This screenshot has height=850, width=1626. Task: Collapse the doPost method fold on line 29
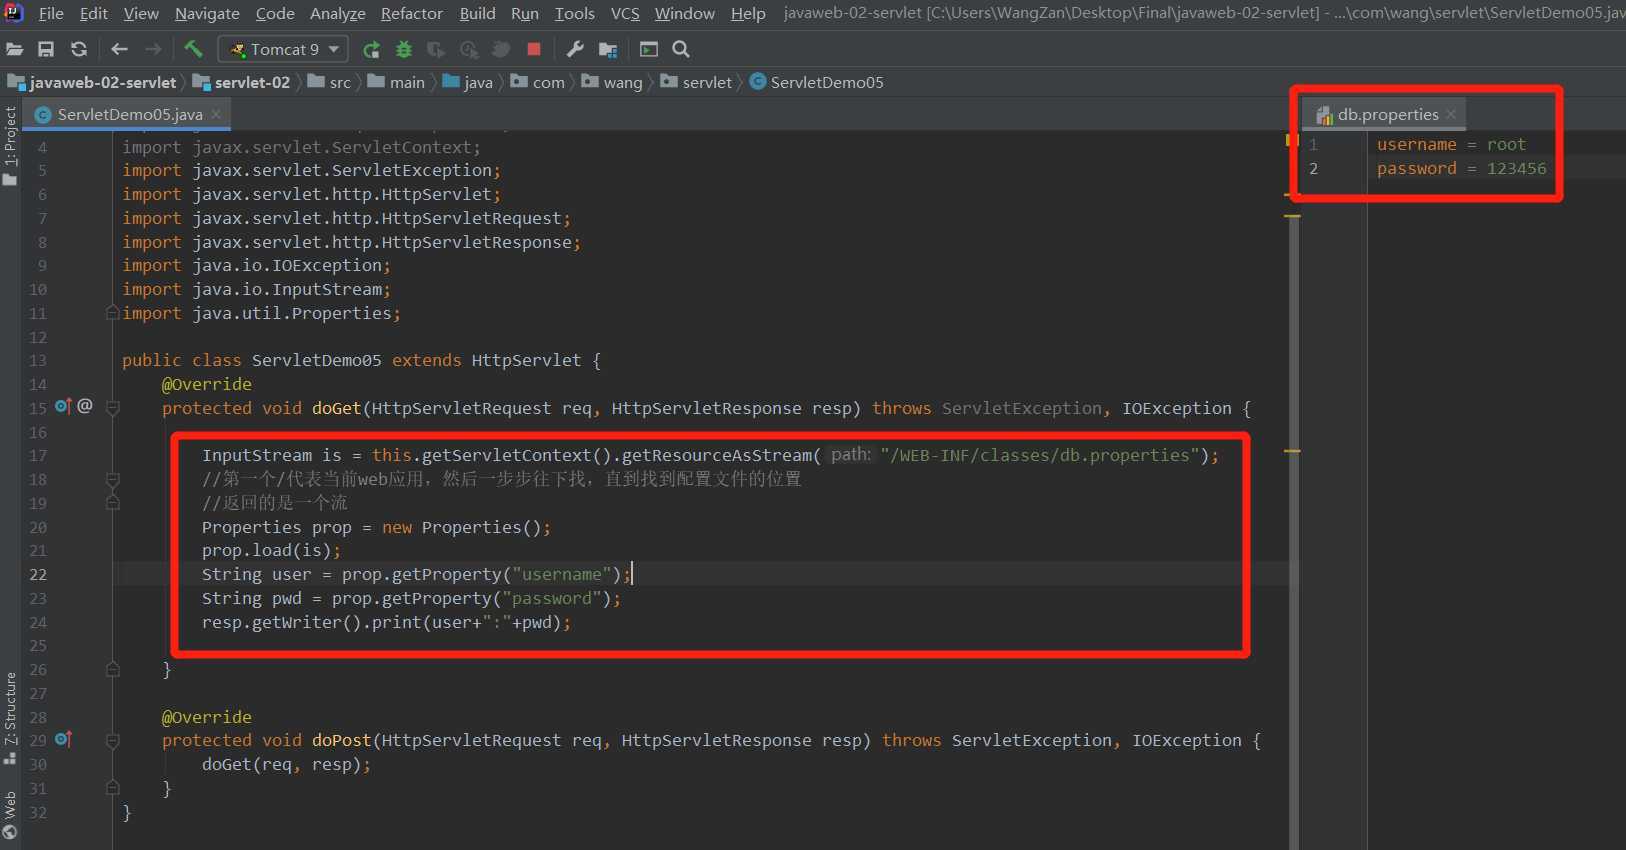tap(113, 740)
